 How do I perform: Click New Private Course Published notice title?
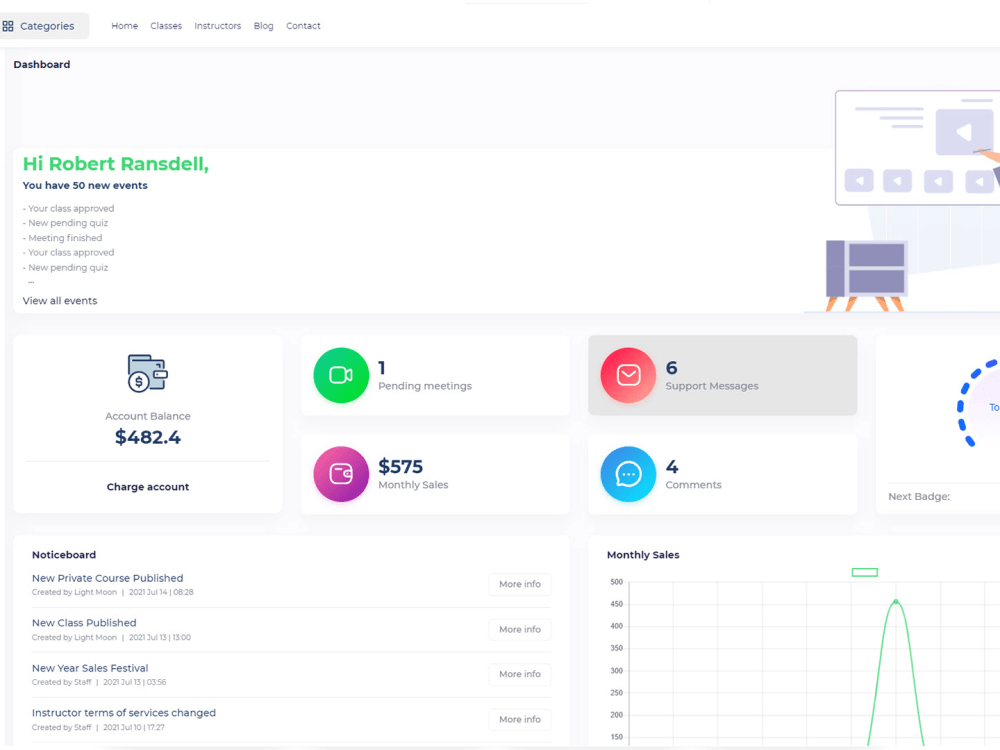click(x=108, y=578)
